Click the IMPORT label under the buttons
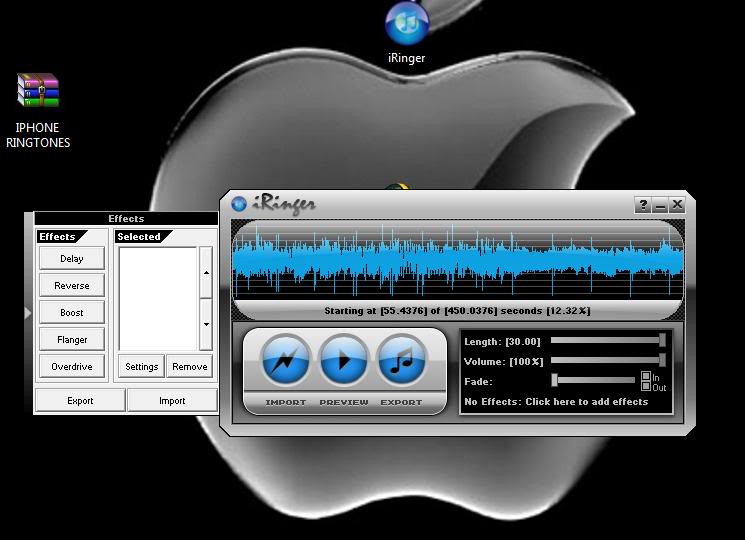745x540 pixels. [286, 402]
